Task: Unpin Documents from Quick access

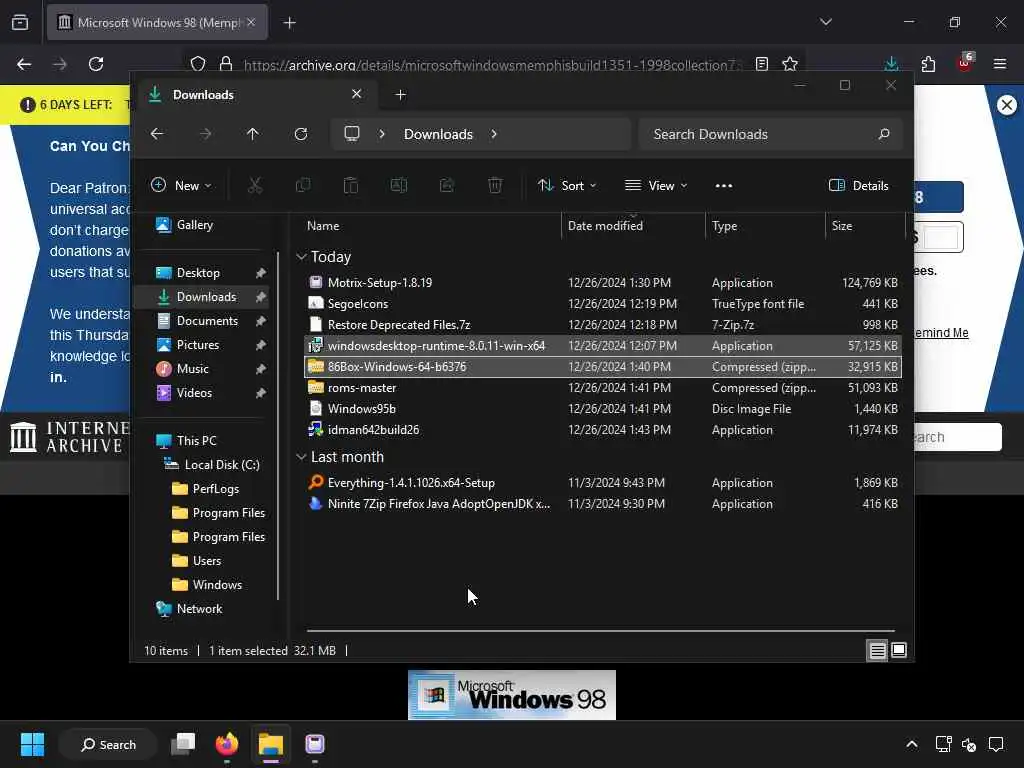Action: pyautogui.click(x=261, y=321)
